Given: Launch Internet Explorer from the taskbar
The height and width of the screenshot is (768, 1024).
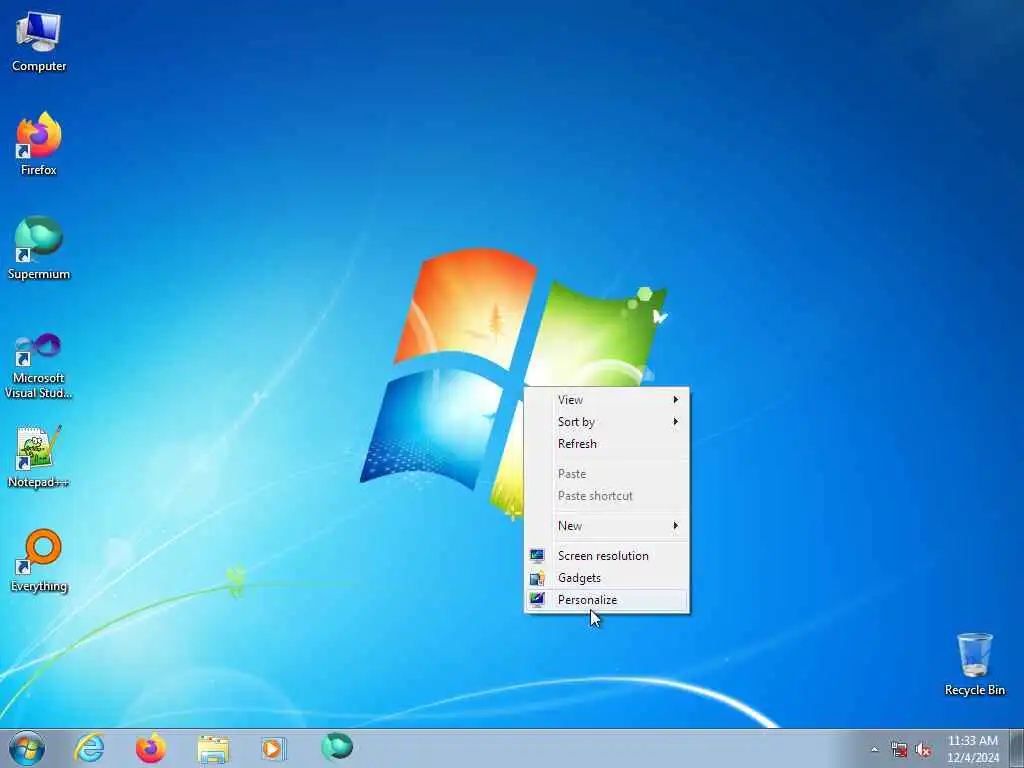Looking at the screenshot, I should click(89, 748).
